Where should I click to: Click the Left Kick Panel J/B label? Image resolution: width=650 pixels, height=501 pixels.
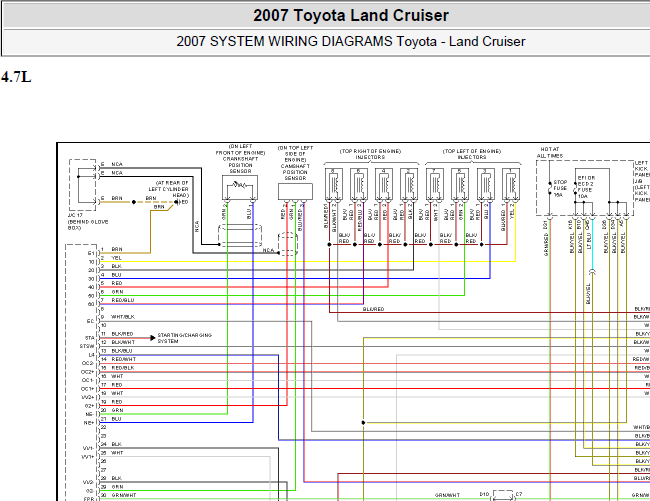[x=642, y=182]
